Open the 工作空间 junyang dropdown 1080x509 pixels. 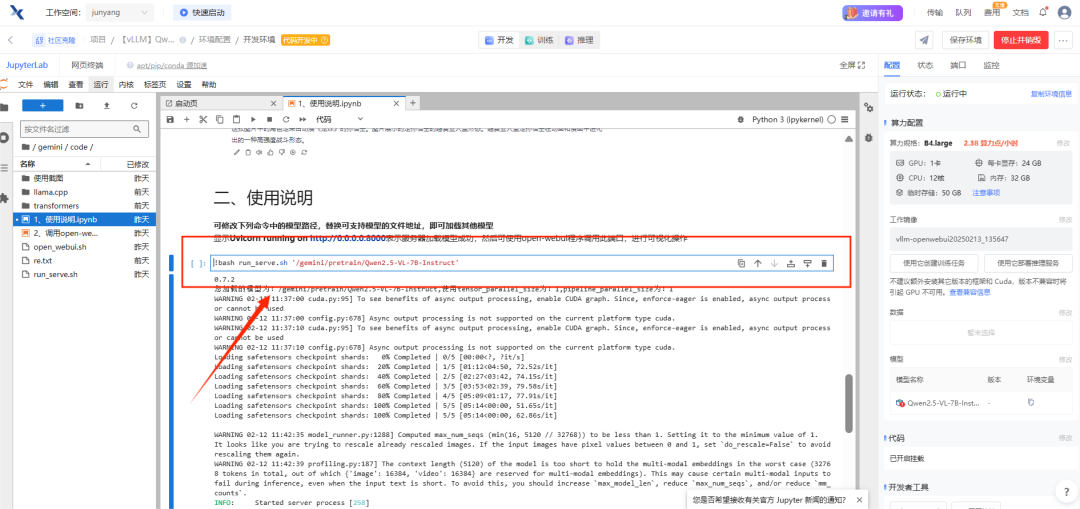click(121, 12)
